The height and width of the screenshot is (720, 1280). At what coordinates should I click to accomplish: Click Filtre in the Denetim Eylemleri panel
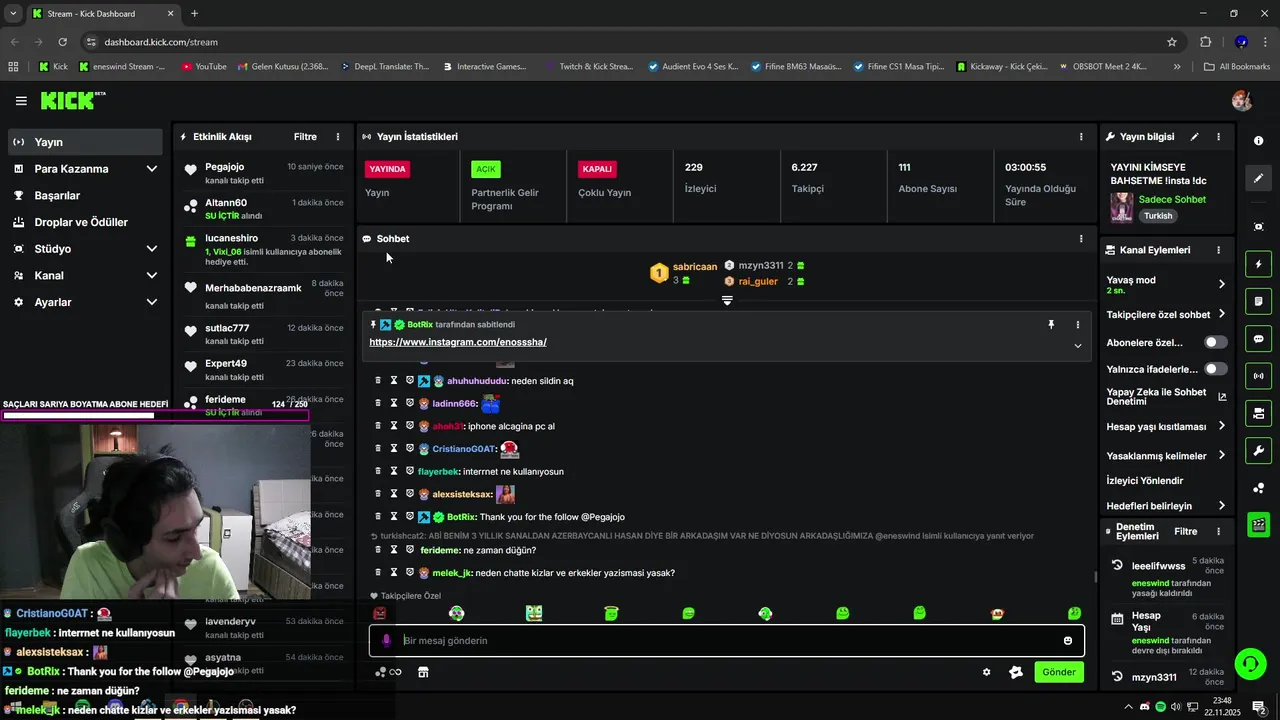point(1185,532)
